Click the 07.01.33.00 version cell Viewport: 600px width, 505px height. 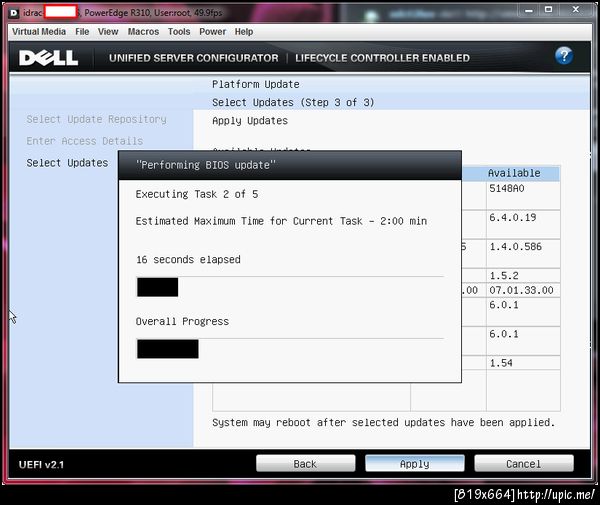point(521,290)
